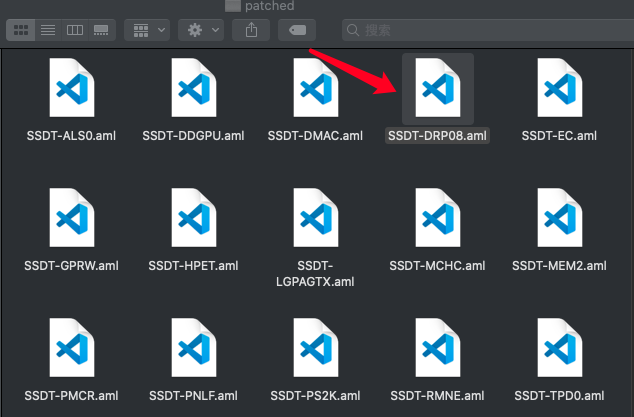Click the SSDT-RMNE.aml filename label

pos(437,396)
